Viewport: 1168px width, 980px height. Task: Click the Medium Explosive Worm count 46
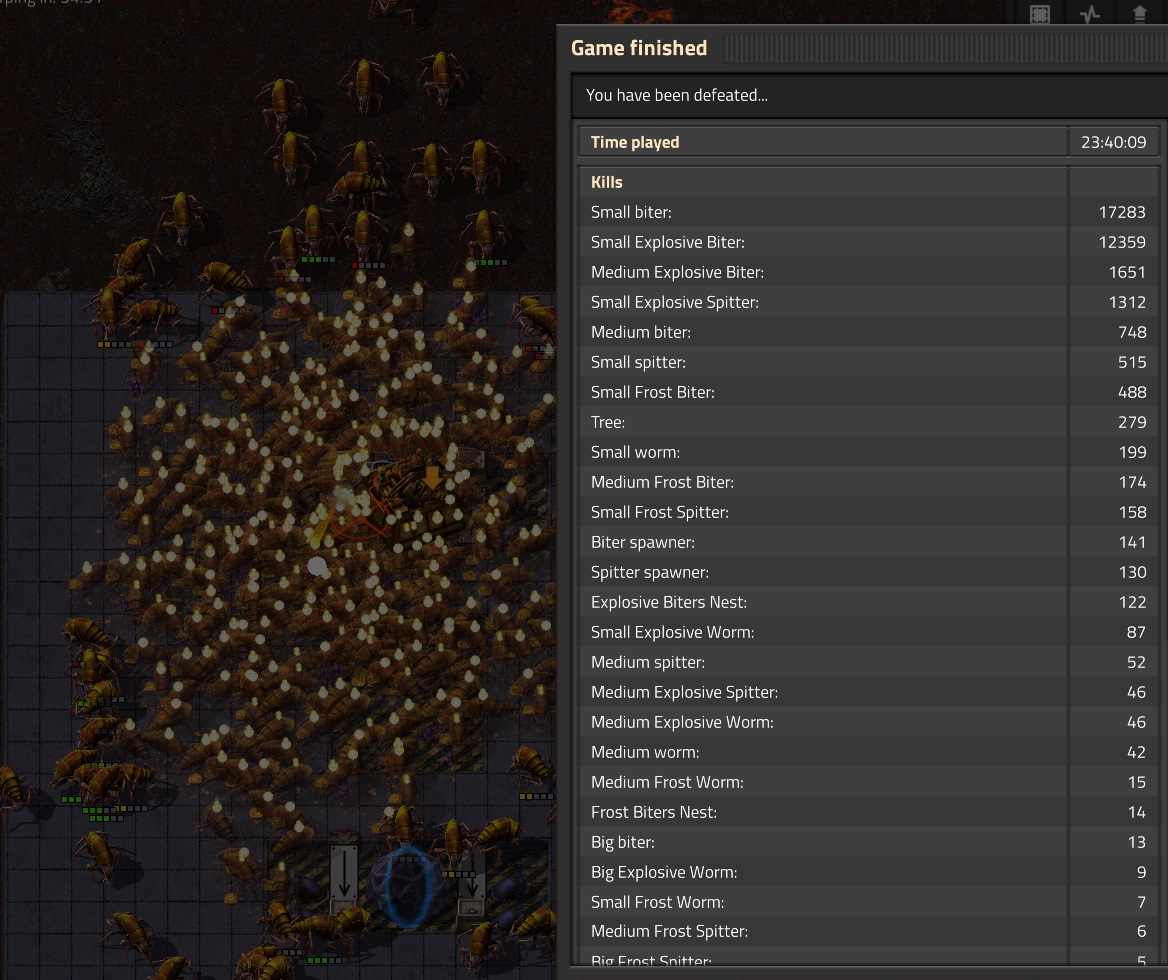1137,722
